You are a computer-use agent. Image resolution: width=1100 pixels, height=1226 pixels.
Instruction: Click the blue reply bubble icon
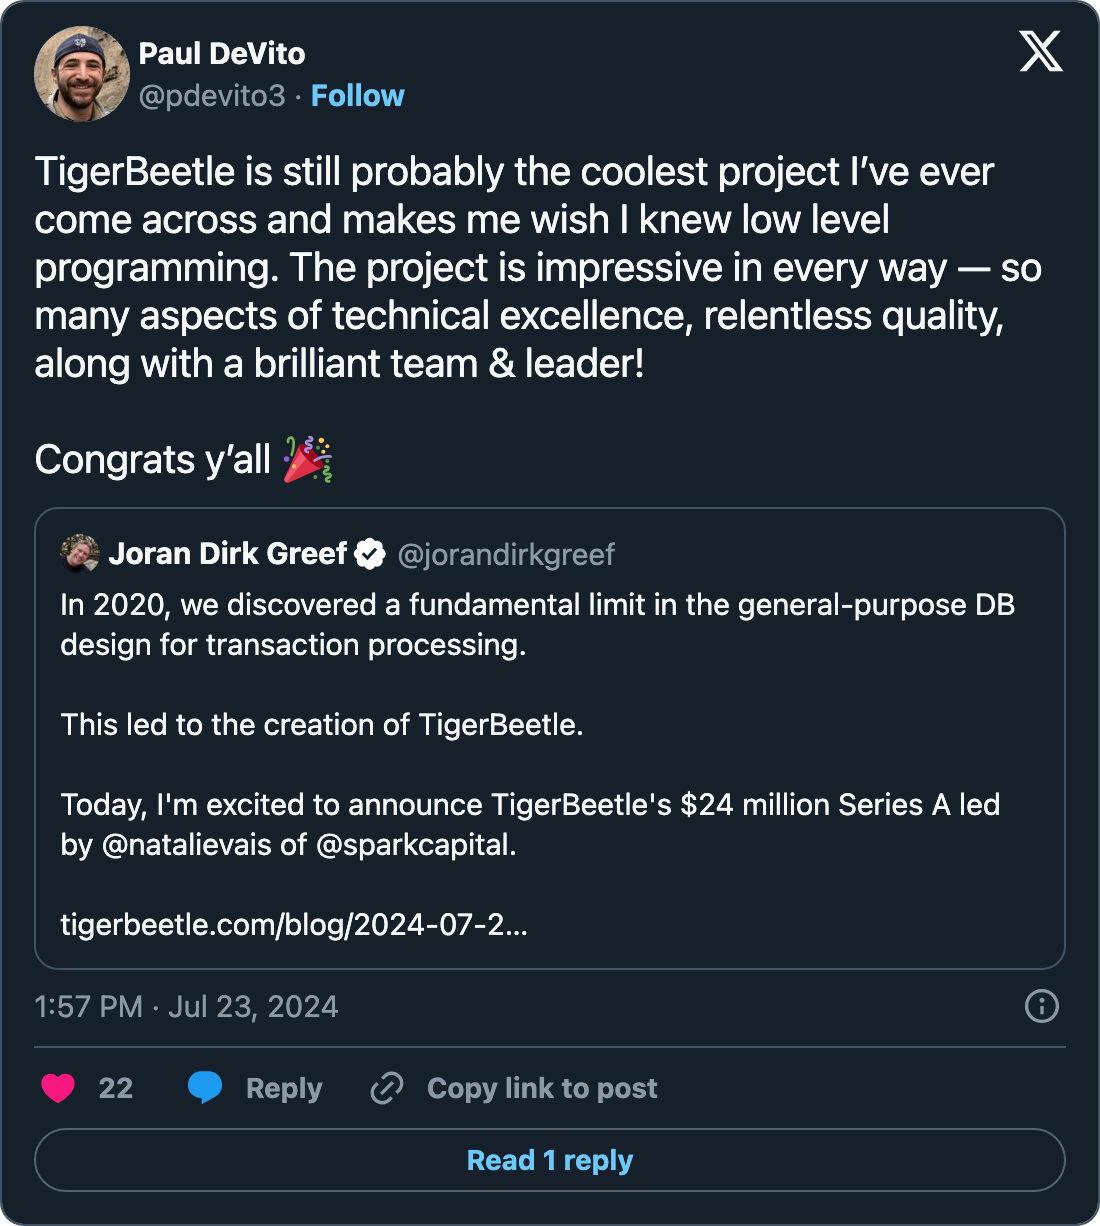click(205, 1087)
